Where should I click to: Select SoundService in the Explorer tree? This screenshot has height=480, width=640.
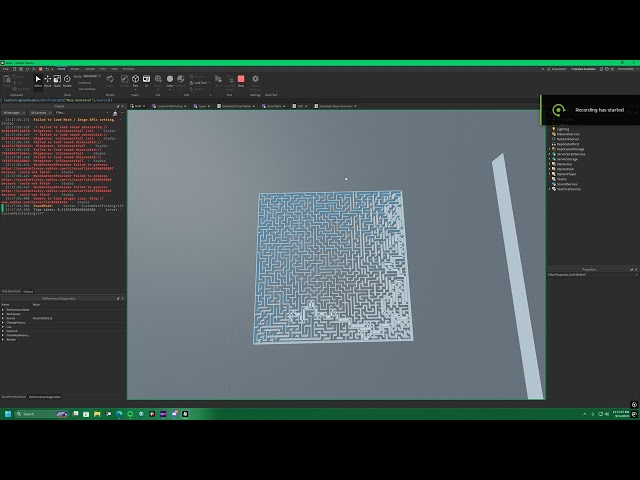(567, 184)
